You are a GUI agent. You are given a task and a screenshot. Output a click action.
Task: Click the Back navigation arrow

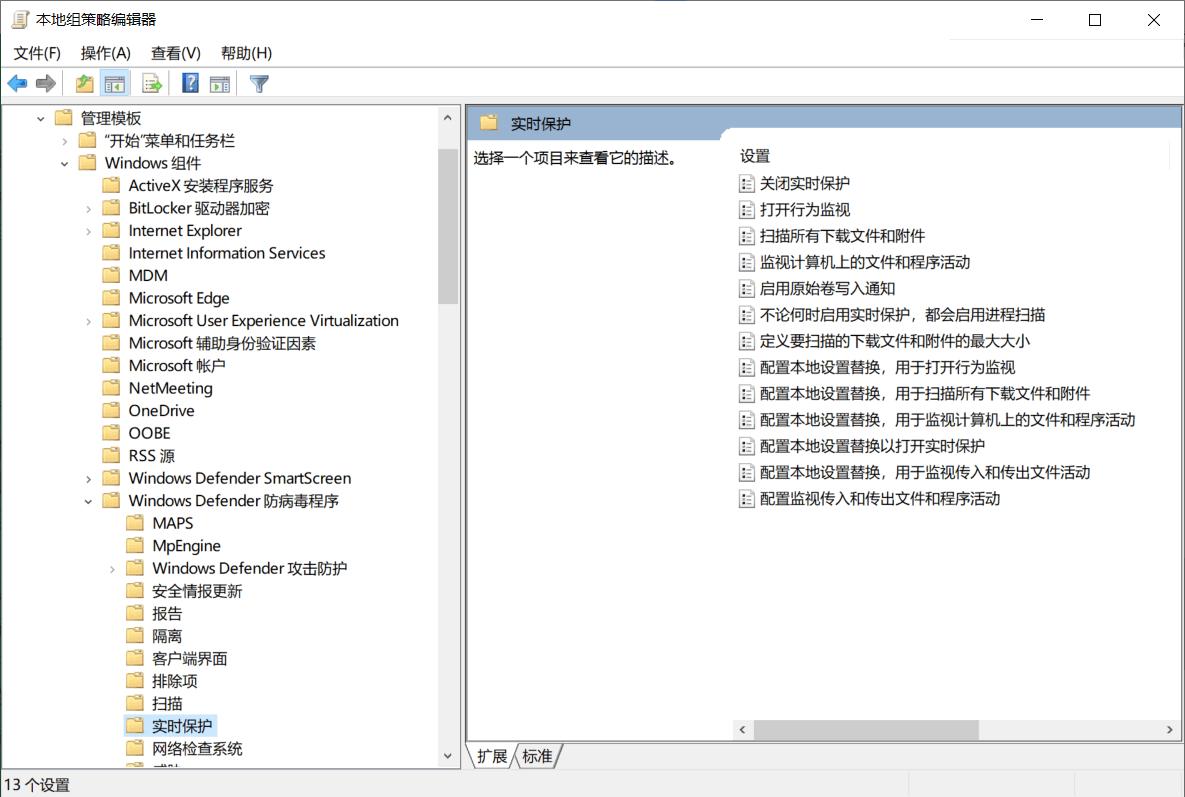click(17, 83)
